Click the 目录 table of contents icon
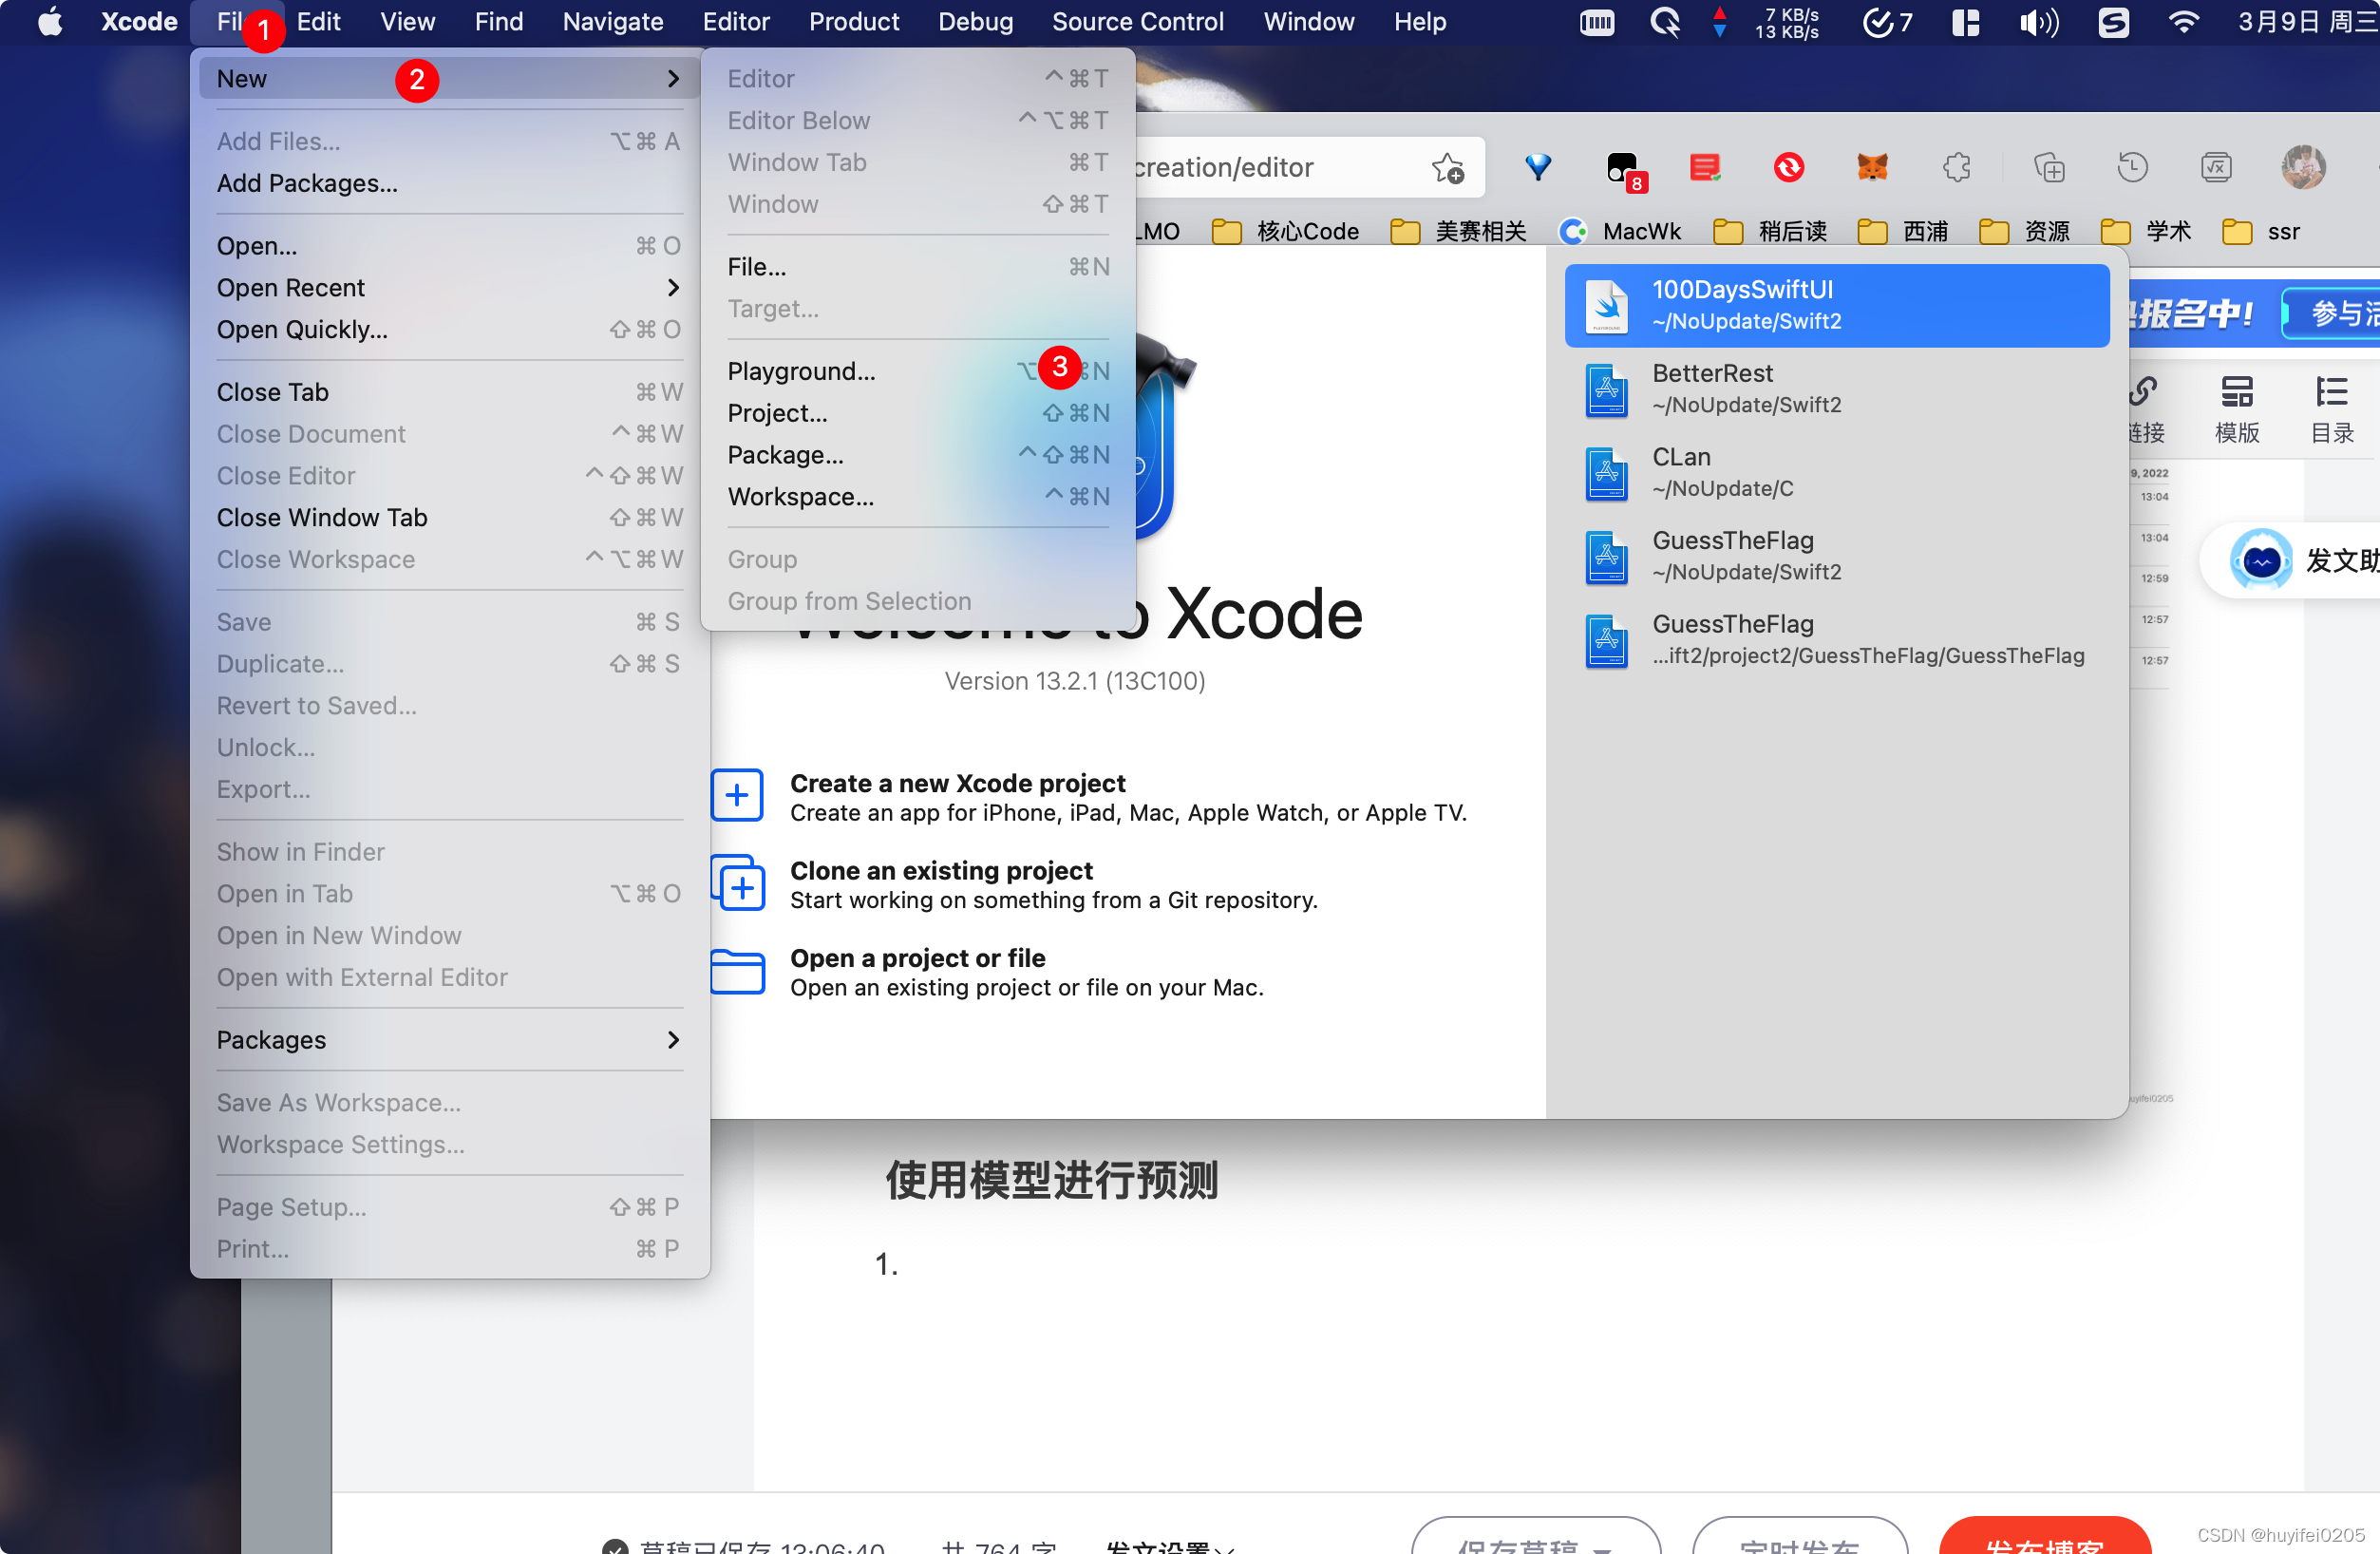Image resolution: width=2380 pixels, height=1554 pixels. pos(2332,409)
